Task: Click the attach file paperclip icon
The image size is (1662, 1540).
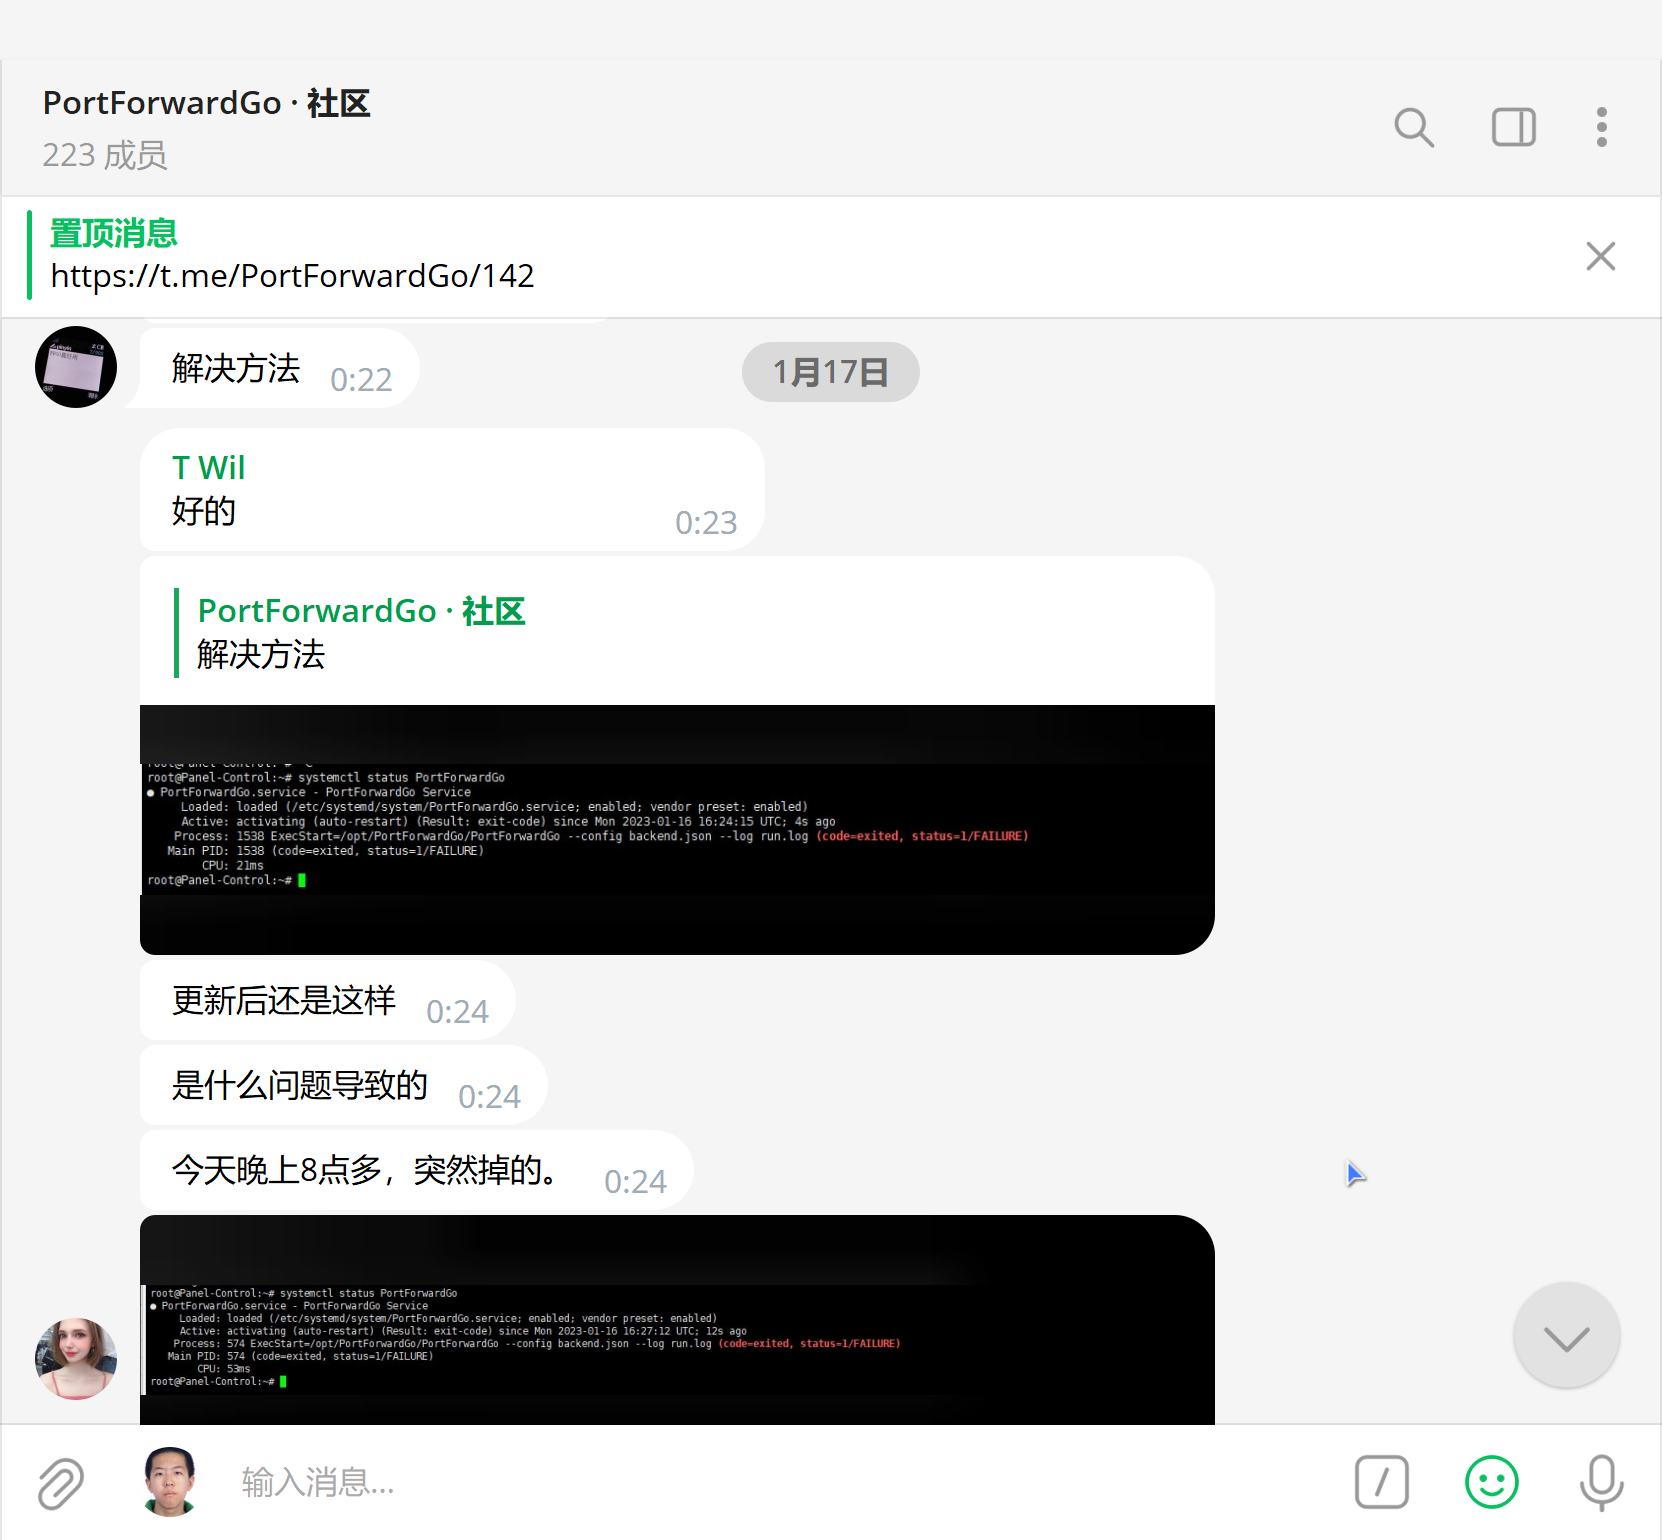Action: coord(60,1482)
